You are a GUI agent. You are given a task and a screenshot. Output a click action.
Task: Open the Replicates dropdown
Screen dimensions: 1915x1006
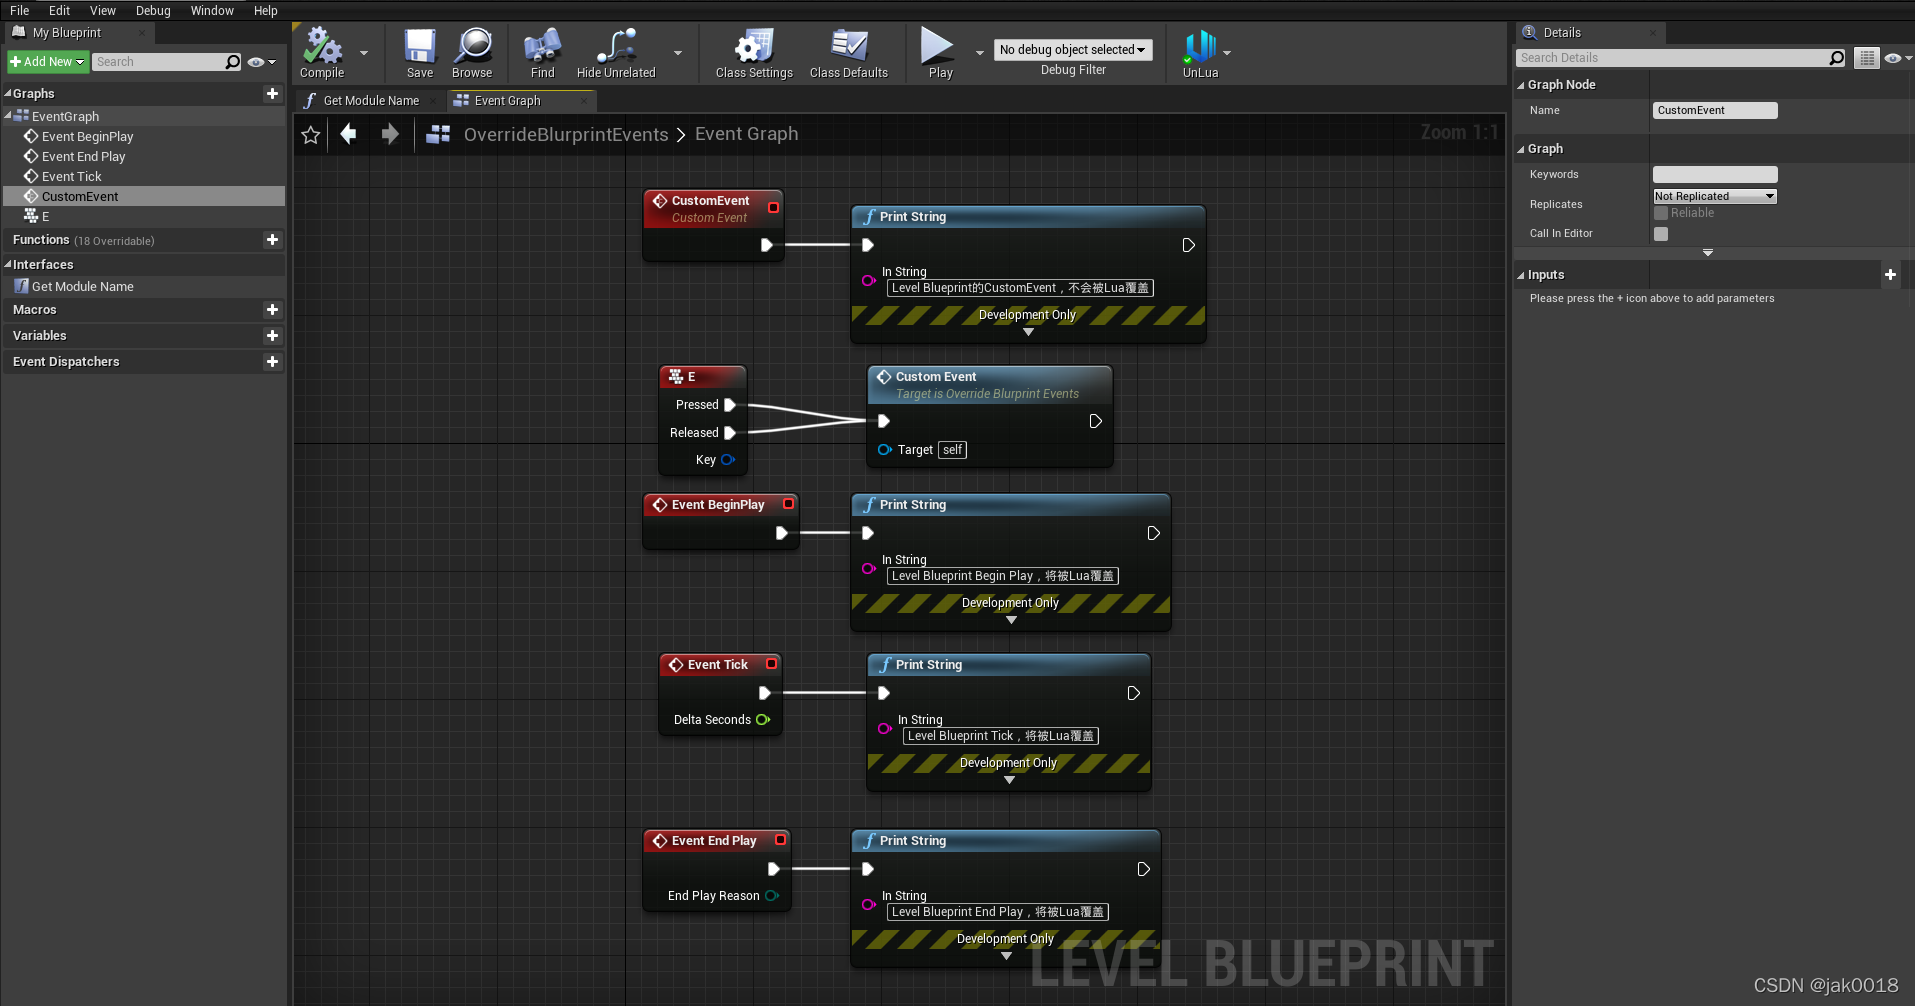1715,196
